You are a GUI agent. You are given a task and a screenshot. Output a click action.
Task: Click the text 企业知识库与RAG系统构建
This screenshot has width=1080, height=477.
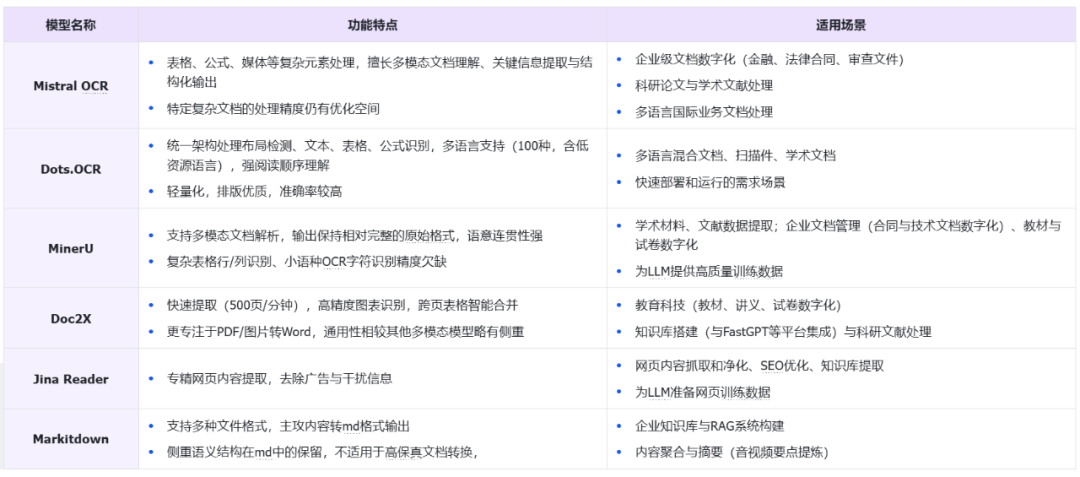point(709,426)
